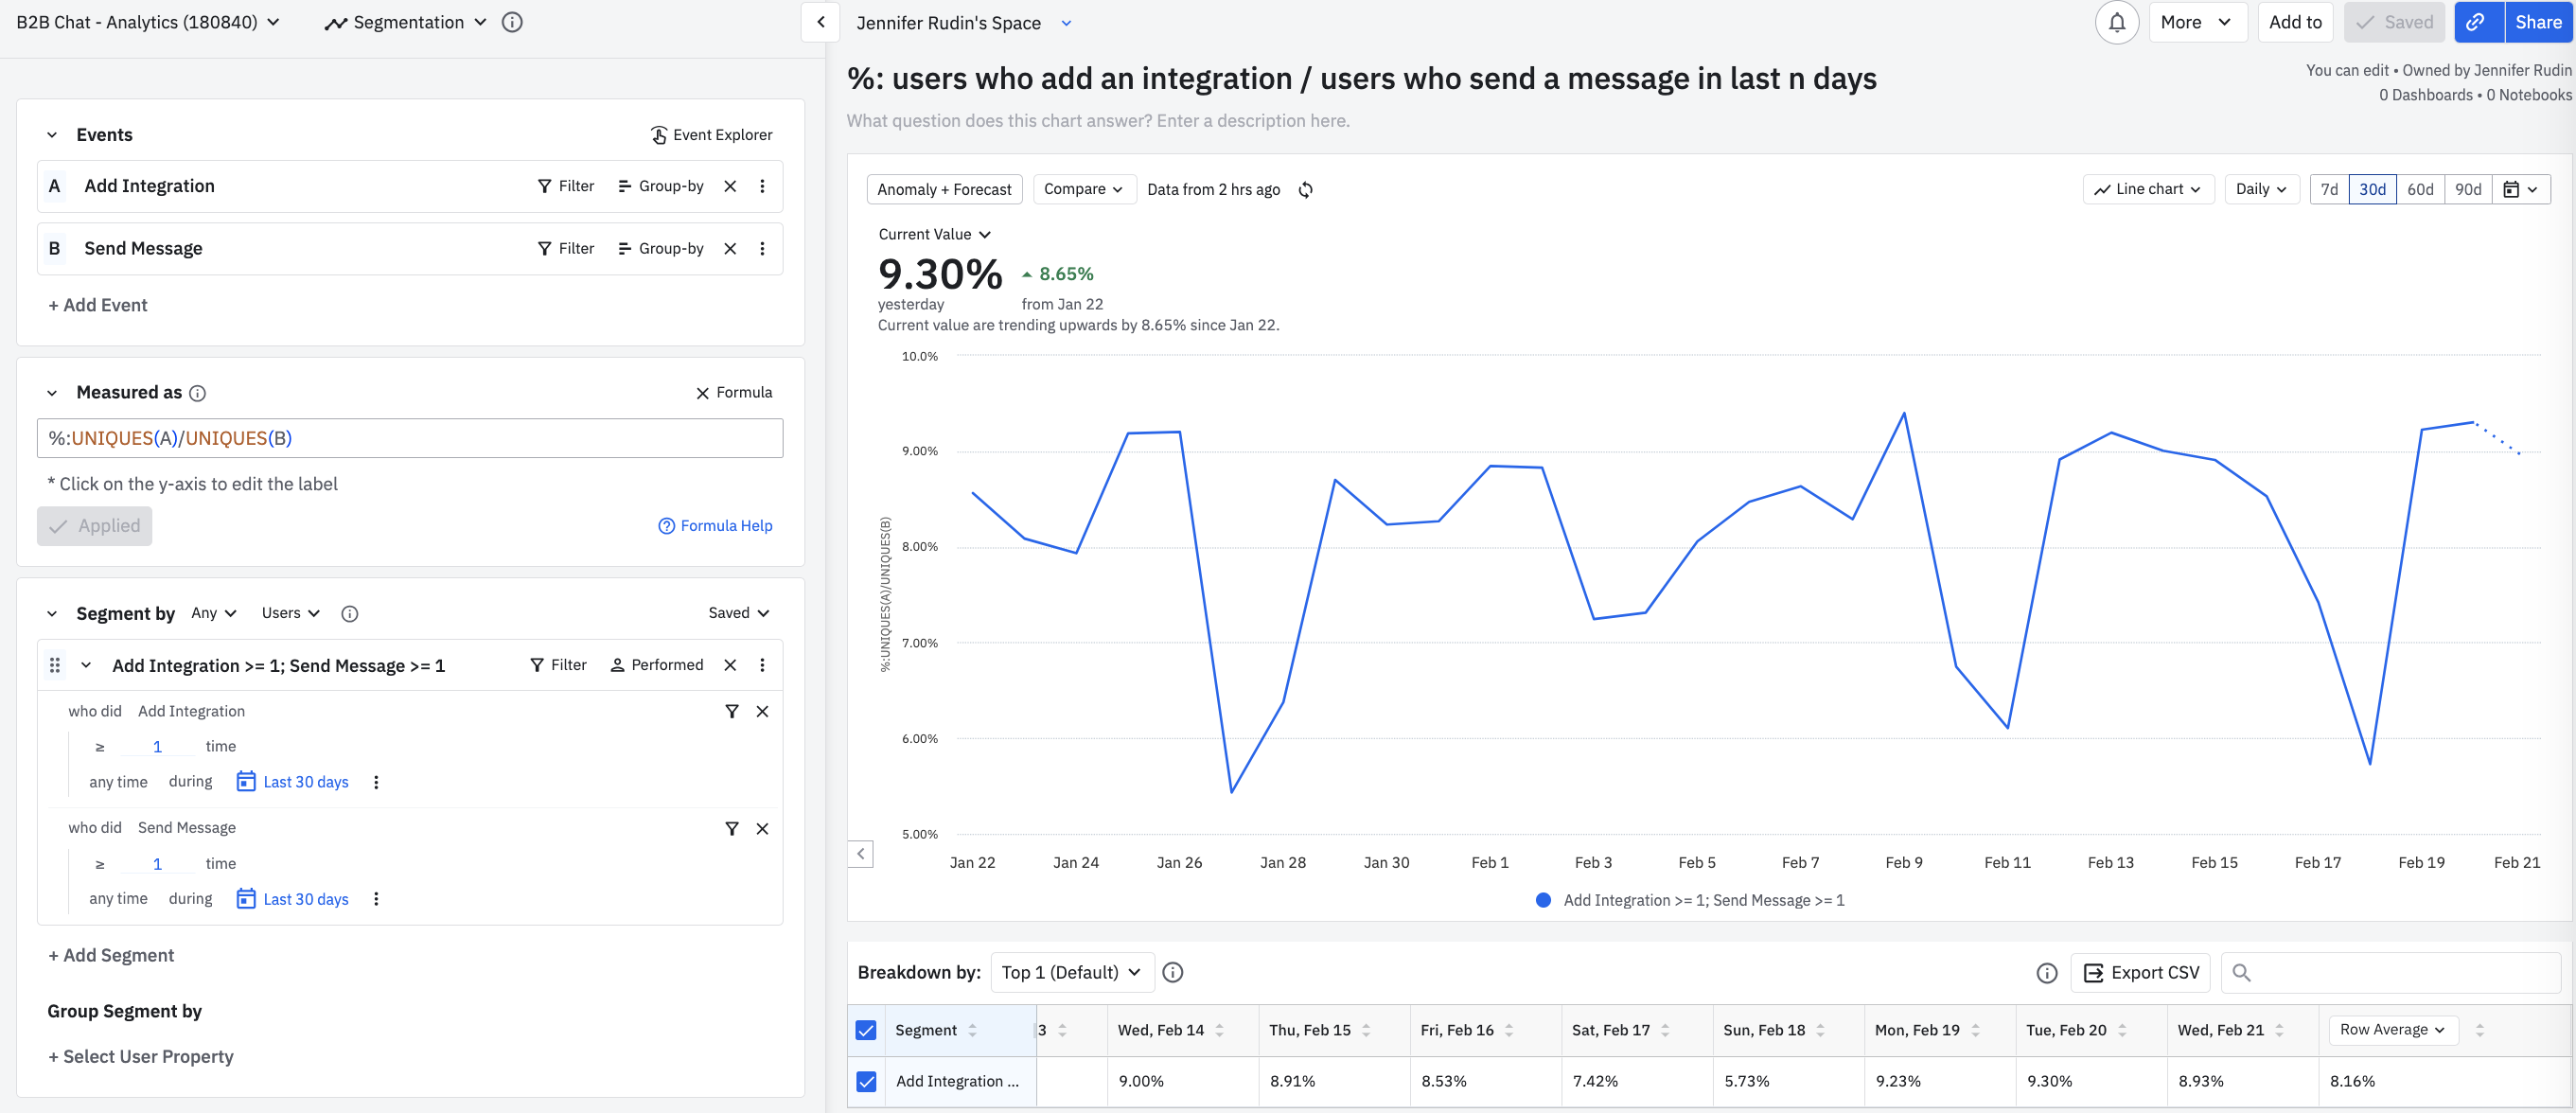Click the formula input field
Viewport: 2576px width, 1113px height.
click(x=410, y=438)
